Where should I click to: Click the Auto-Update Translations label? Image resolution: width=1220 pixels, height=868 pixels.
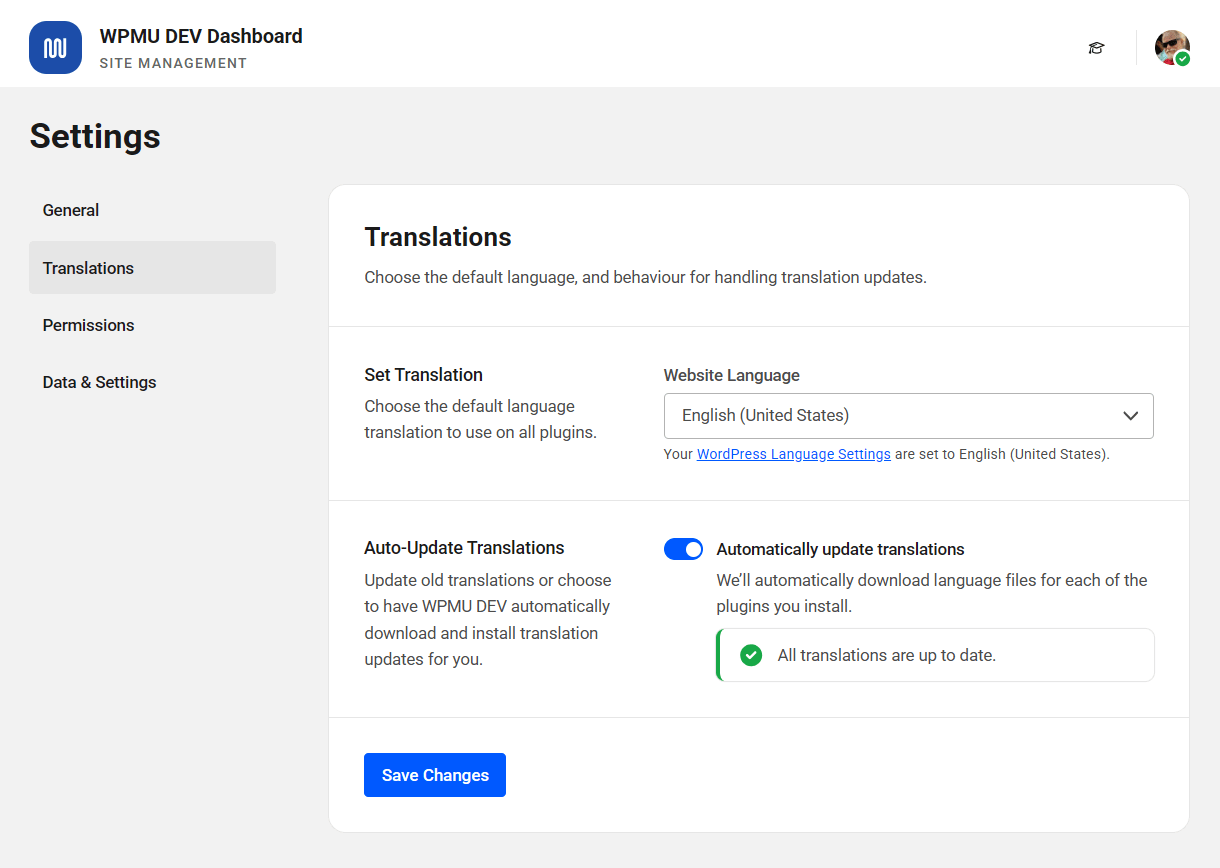click(x=464, y=548)
